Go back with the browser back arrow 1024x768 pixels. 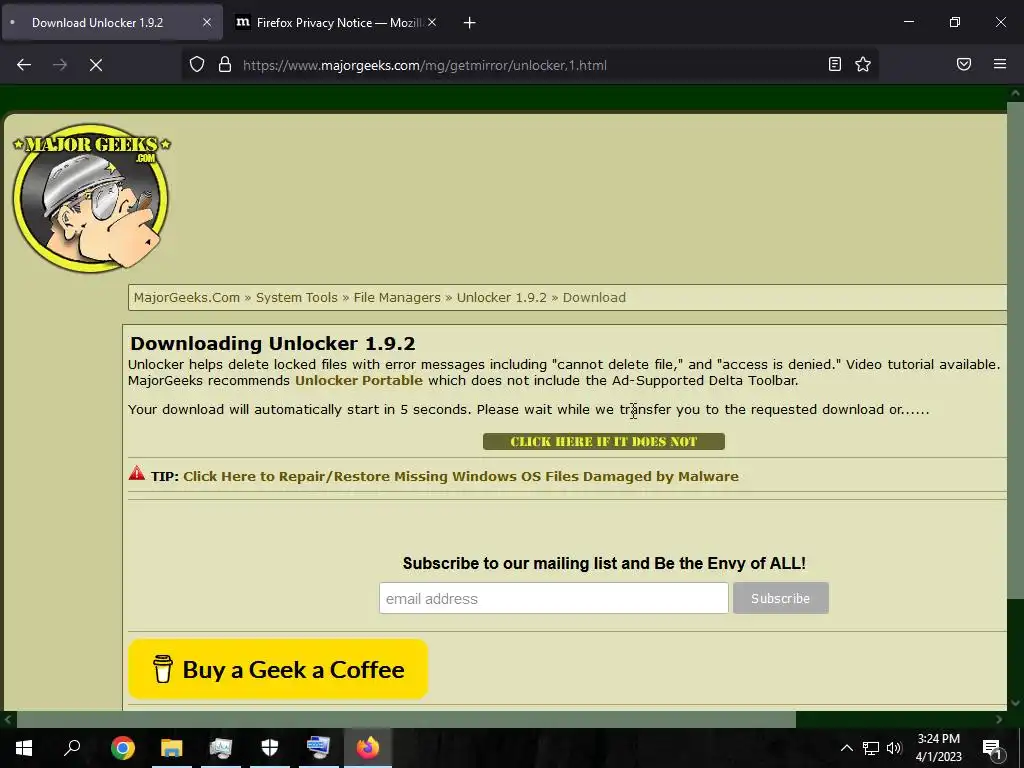coord(24,65)
